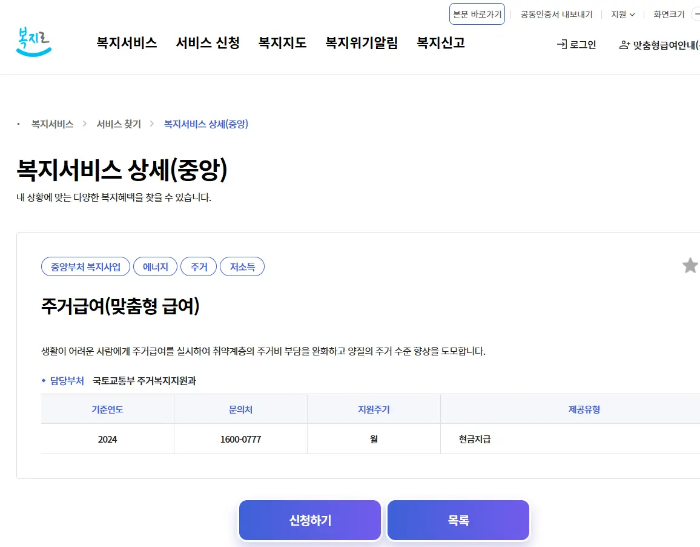This screenshot has width=700, height=547.
Task: Click the 에너지 tag
Action: 155,267
